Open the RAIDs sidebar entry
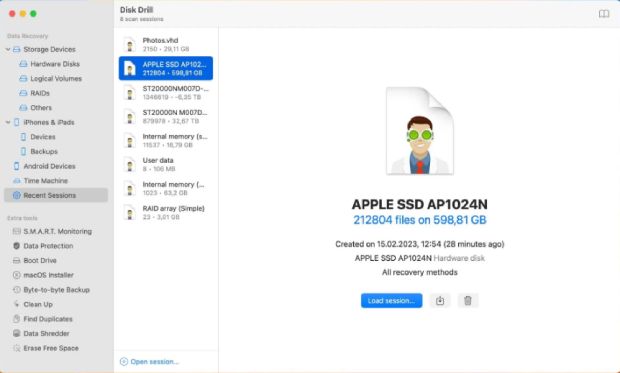The width and height of the screenshot is (620, 373). (x=40, y=93)
